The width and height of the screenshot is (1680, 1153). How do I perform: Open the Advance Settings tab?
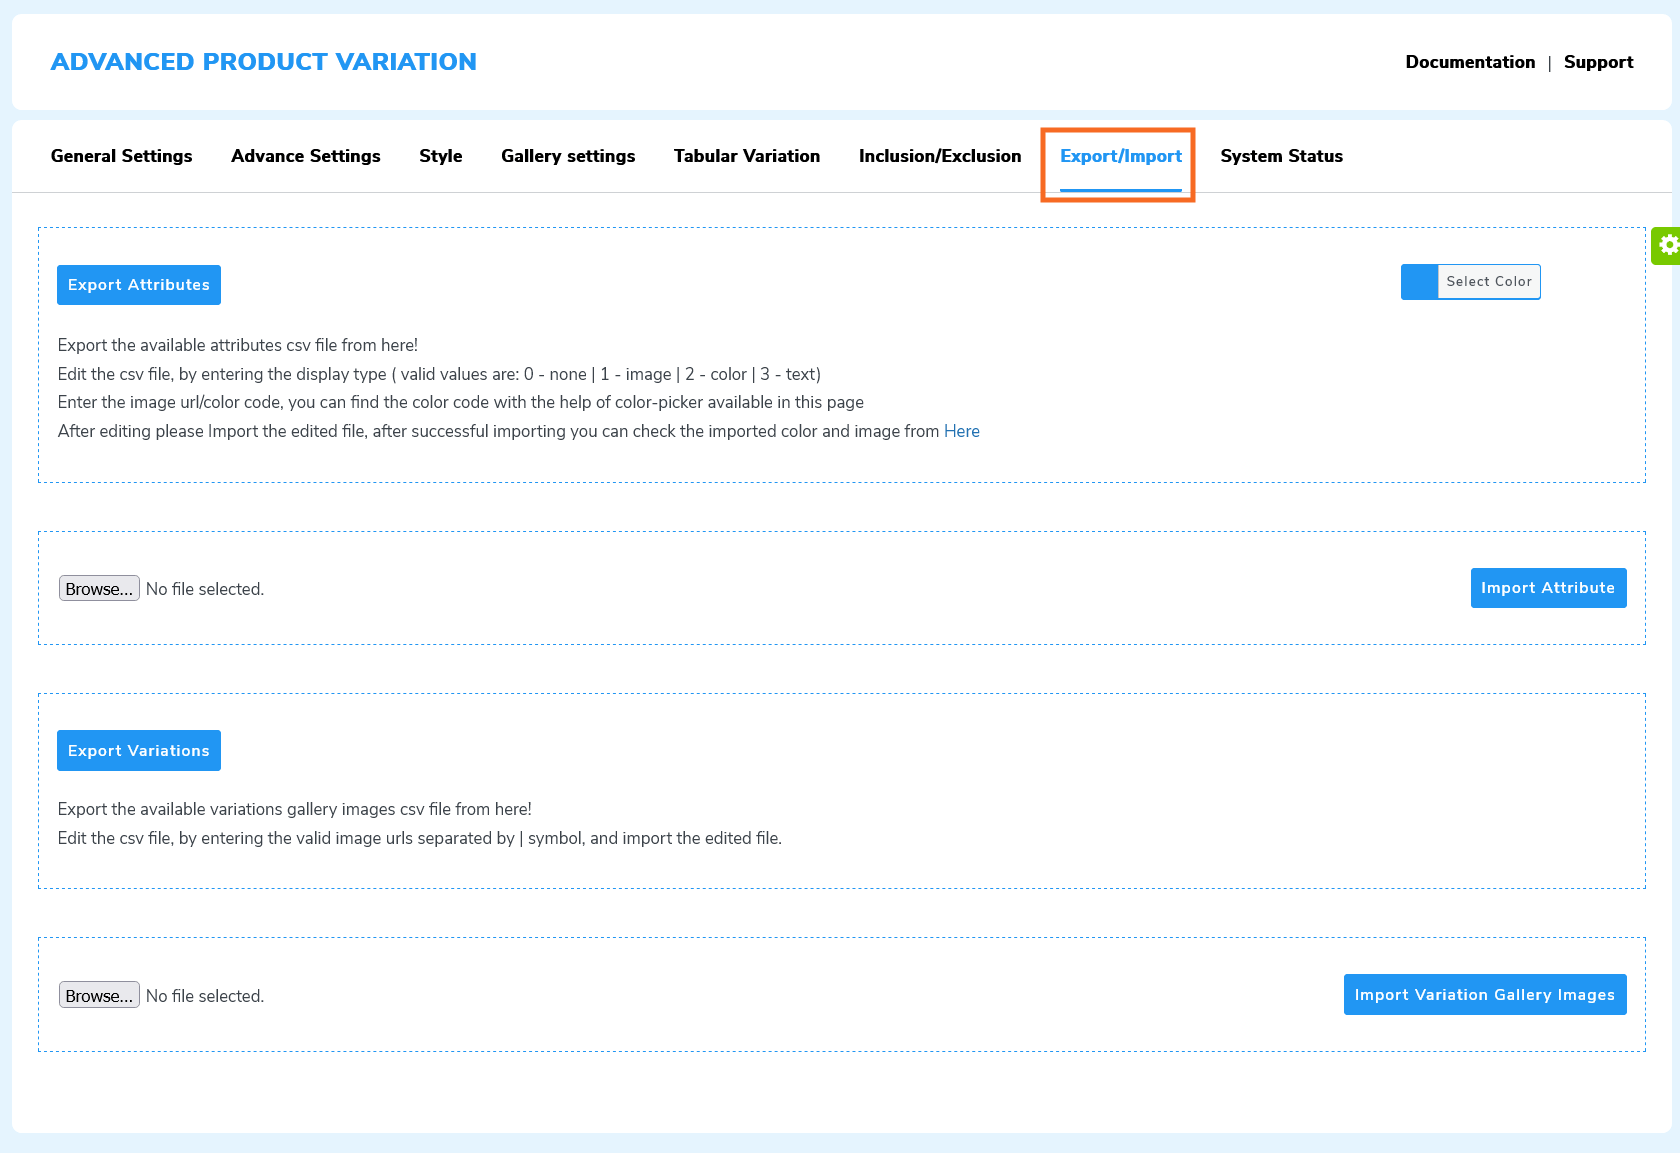(305, 156)
